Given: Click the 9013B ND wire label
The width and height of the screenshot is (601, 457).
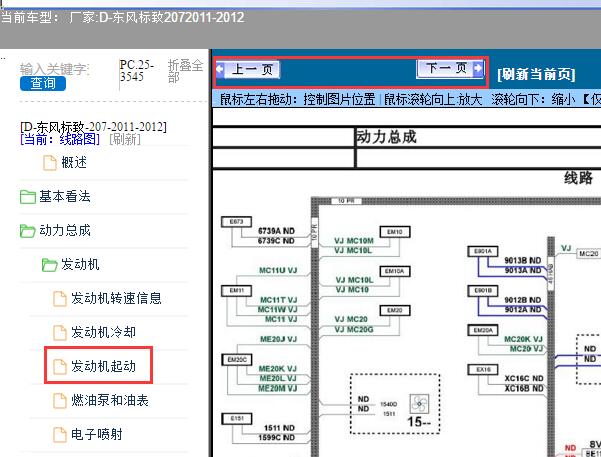Looking at the screenshot, I should (x=522, y=260).
